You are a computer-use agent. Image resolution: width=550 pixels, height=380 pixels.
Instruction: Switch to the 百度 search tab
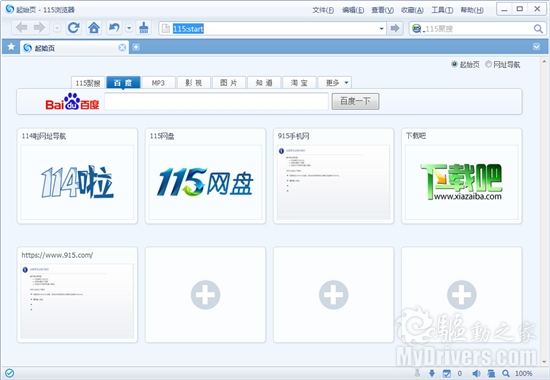[x=123, y=83]
